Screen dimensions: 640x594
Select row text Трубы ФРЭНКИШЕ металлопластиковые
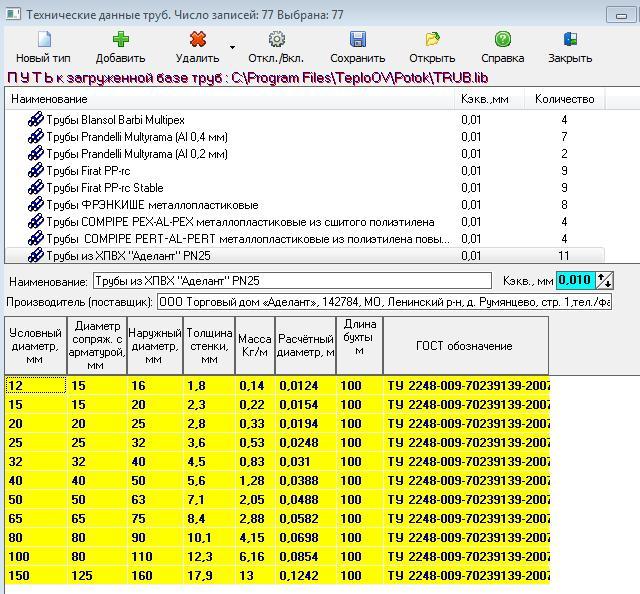[x=152, y=205]
